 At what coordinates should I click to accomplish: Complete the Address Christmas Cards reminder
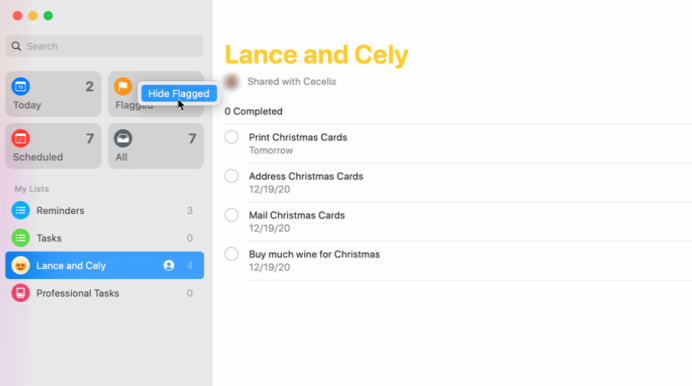[232, 176]
